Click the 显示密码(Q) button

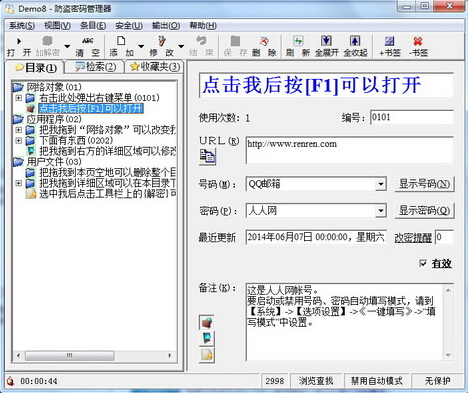pyautogui.click(x=424, y=211)
